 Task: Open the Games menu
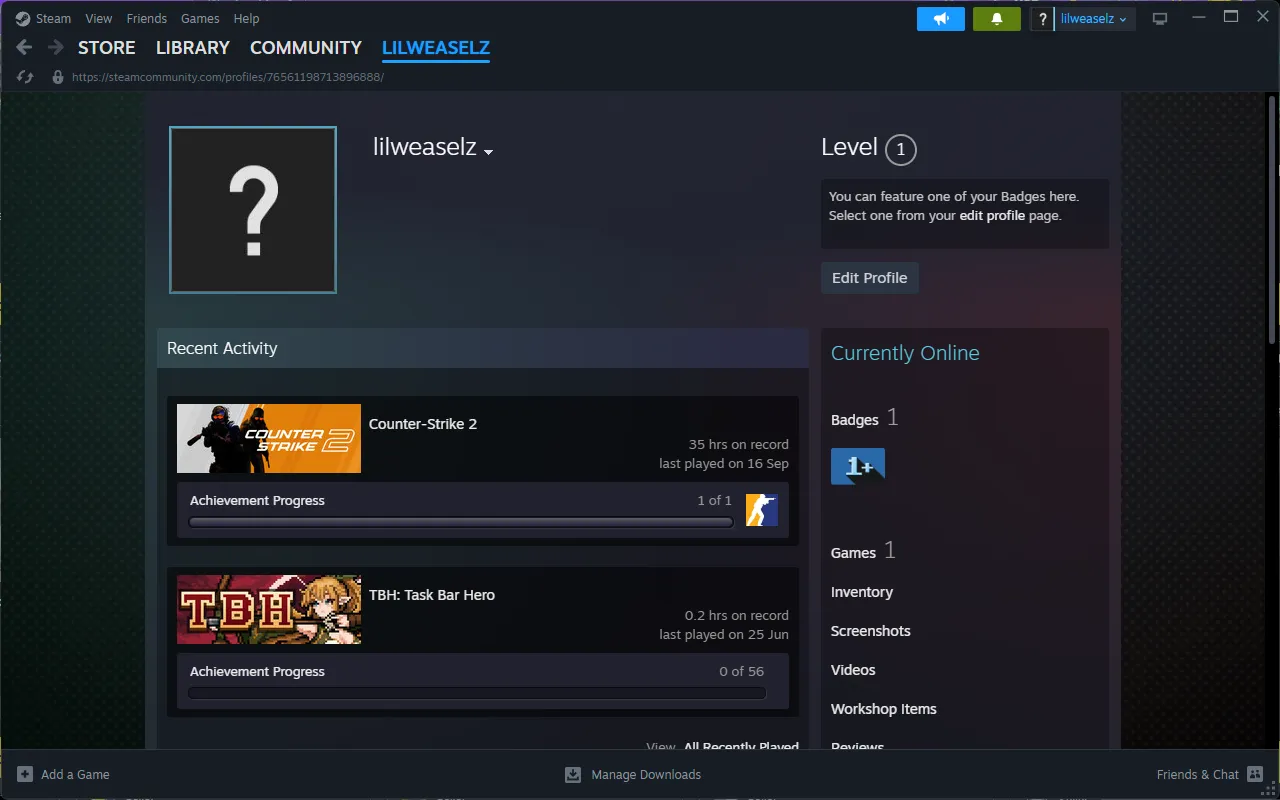200,18
